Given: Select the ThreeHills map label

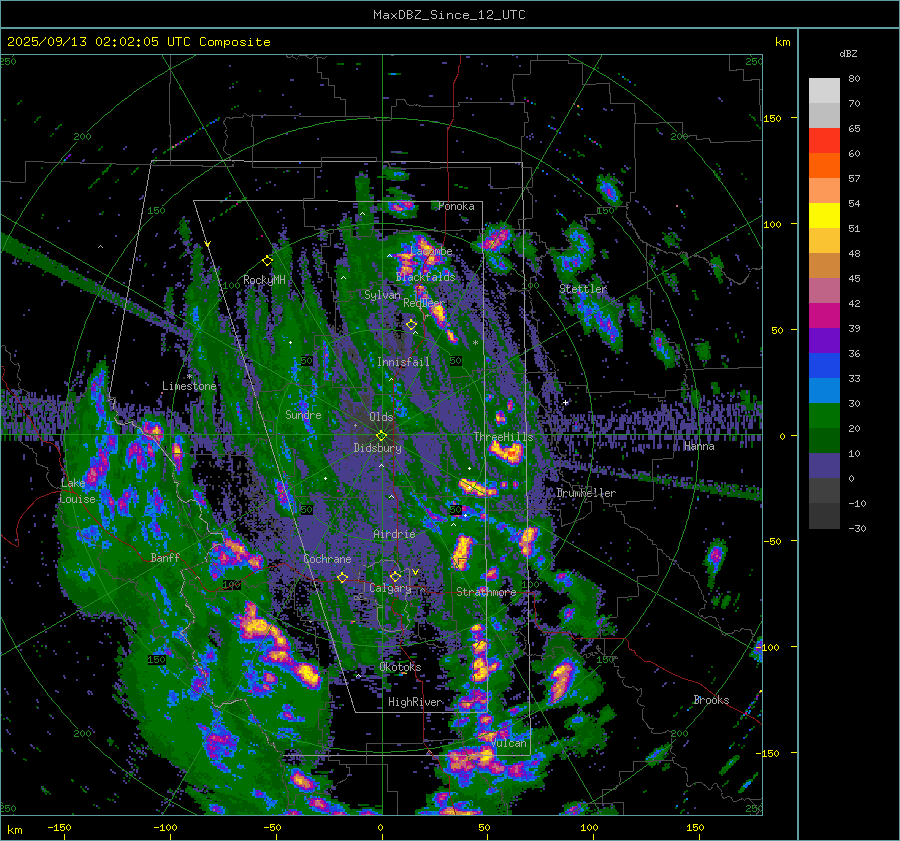Looking at the screenshot, I should [x=503, y=437].
